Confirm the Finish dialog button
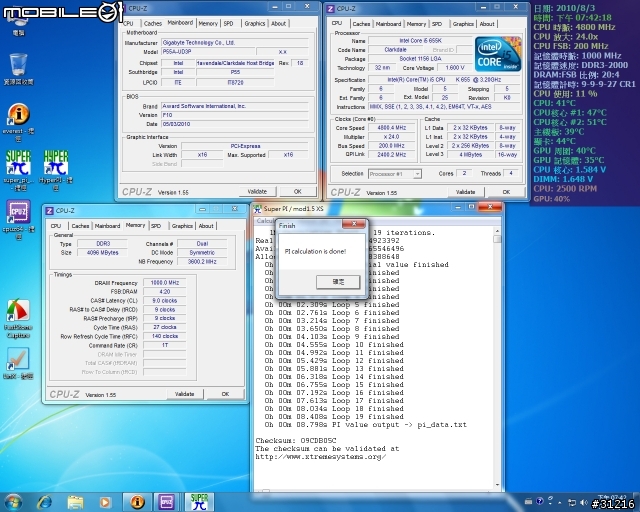 point(338,282)
